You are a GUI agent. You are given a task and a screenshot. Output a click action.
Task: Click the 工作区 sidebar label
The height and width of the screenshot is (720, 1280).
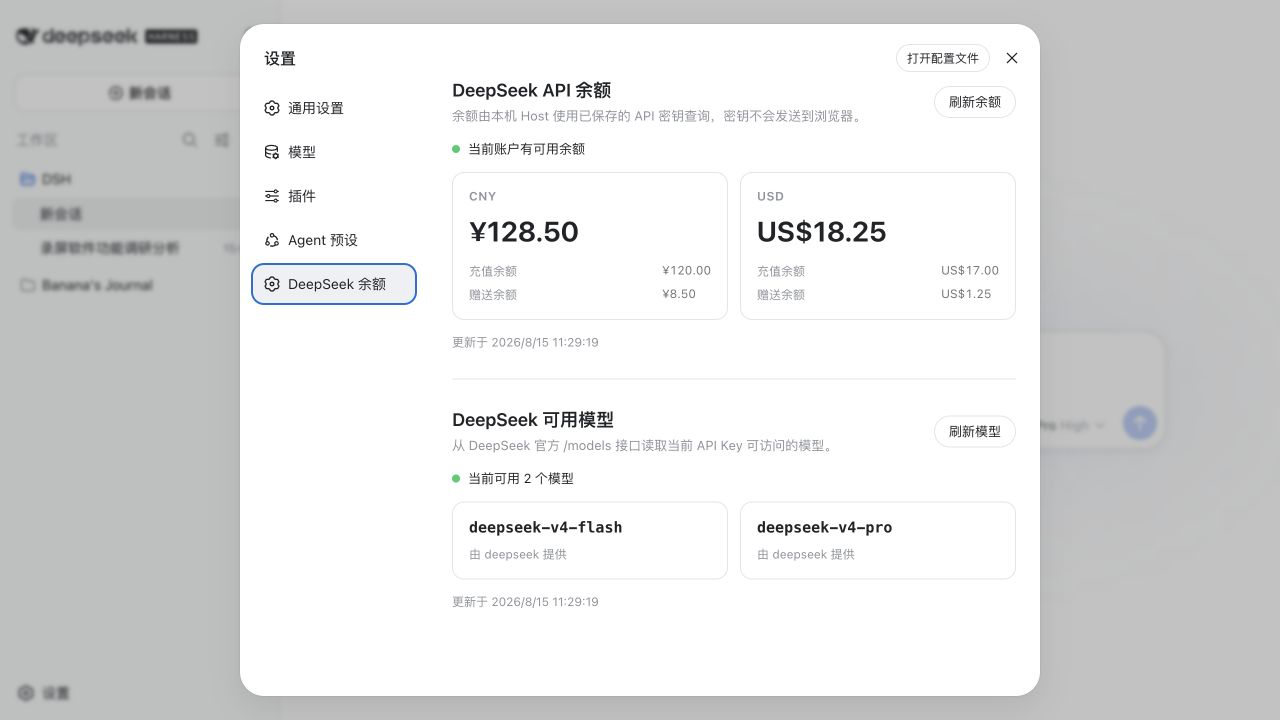point(36,140)
